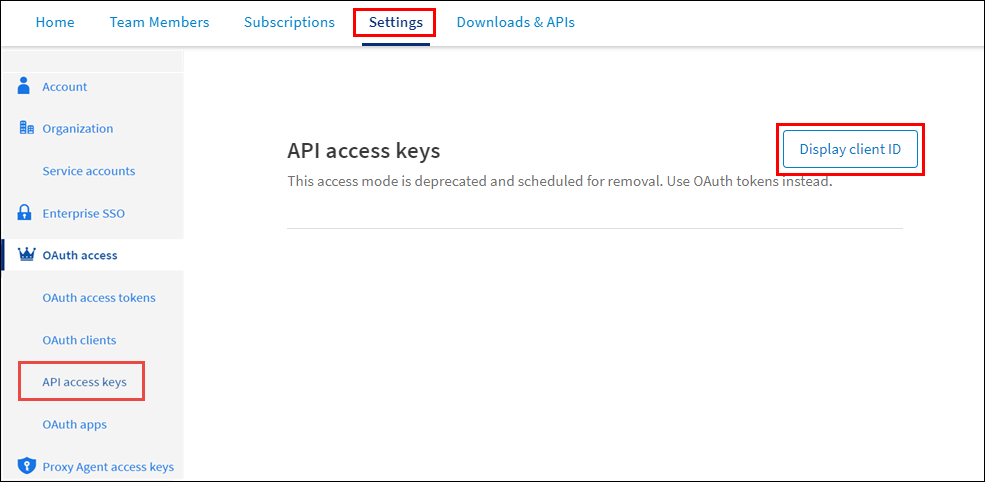Viewport: 985px width, 482px height.
Task: Switch to Team Members tab
Action: click(160, 22)
